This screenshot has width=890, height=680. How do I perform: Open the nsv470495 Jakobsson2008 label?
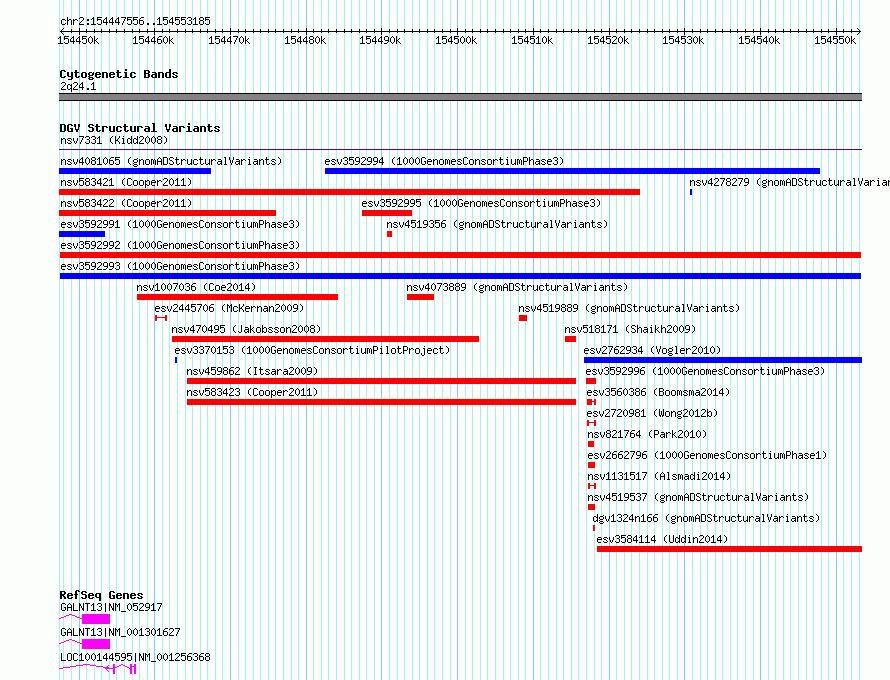point(246,329)
